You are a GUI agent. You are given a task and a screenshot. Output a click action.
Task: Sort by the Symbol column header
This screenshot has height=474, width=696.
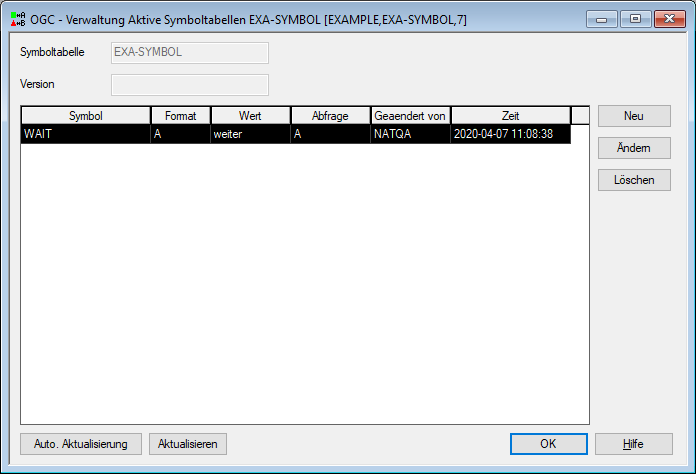click(x=86, y=116)
